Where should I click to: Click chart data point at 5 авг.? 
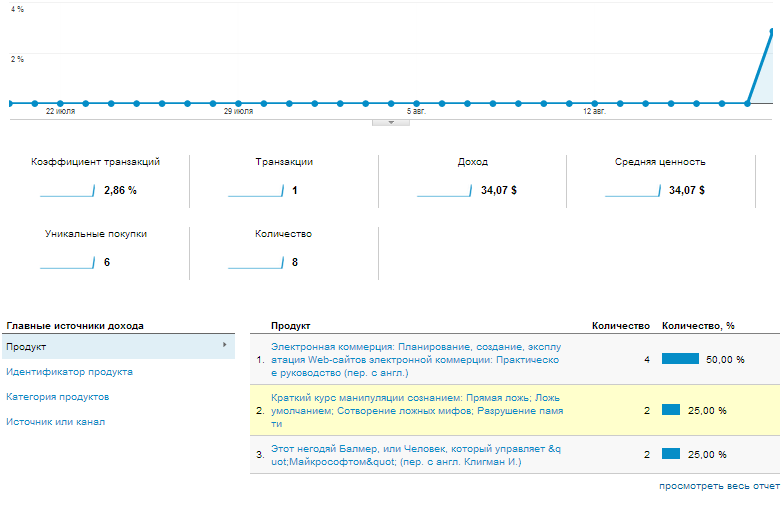pos(416,102)
